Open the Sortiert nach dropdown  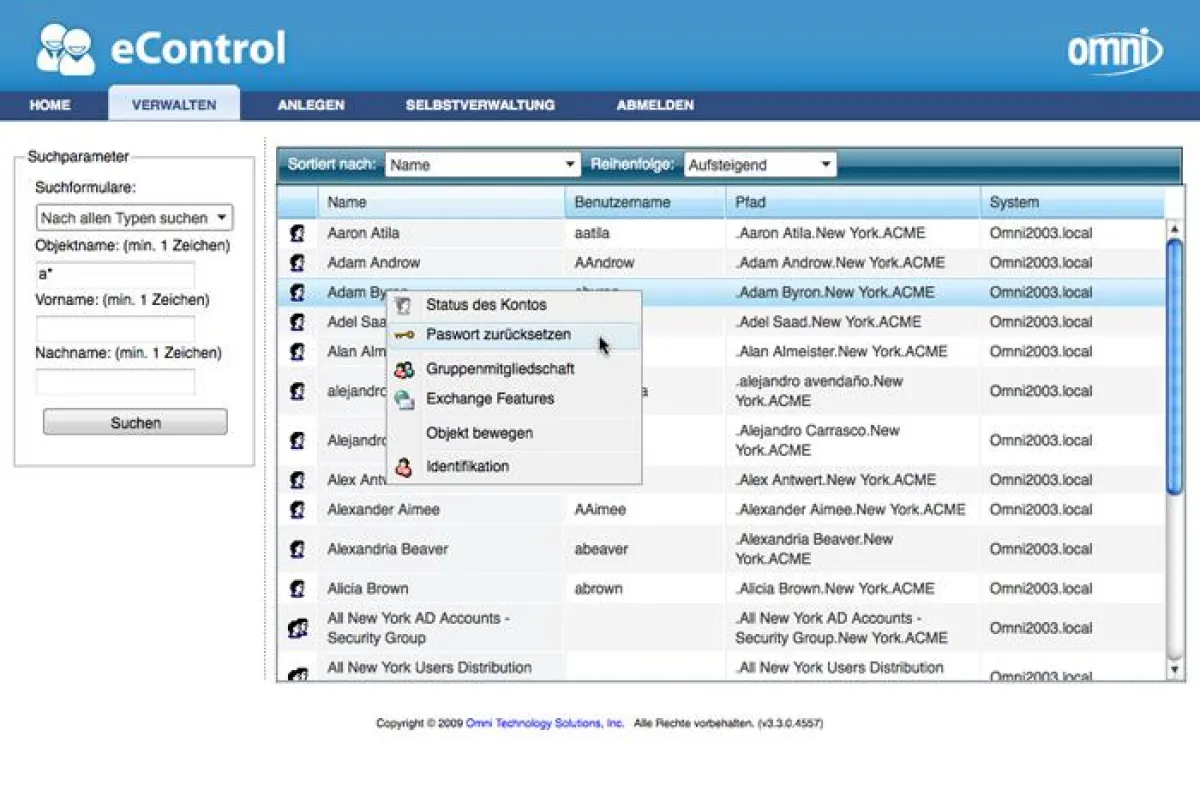(x=572, y=164)
